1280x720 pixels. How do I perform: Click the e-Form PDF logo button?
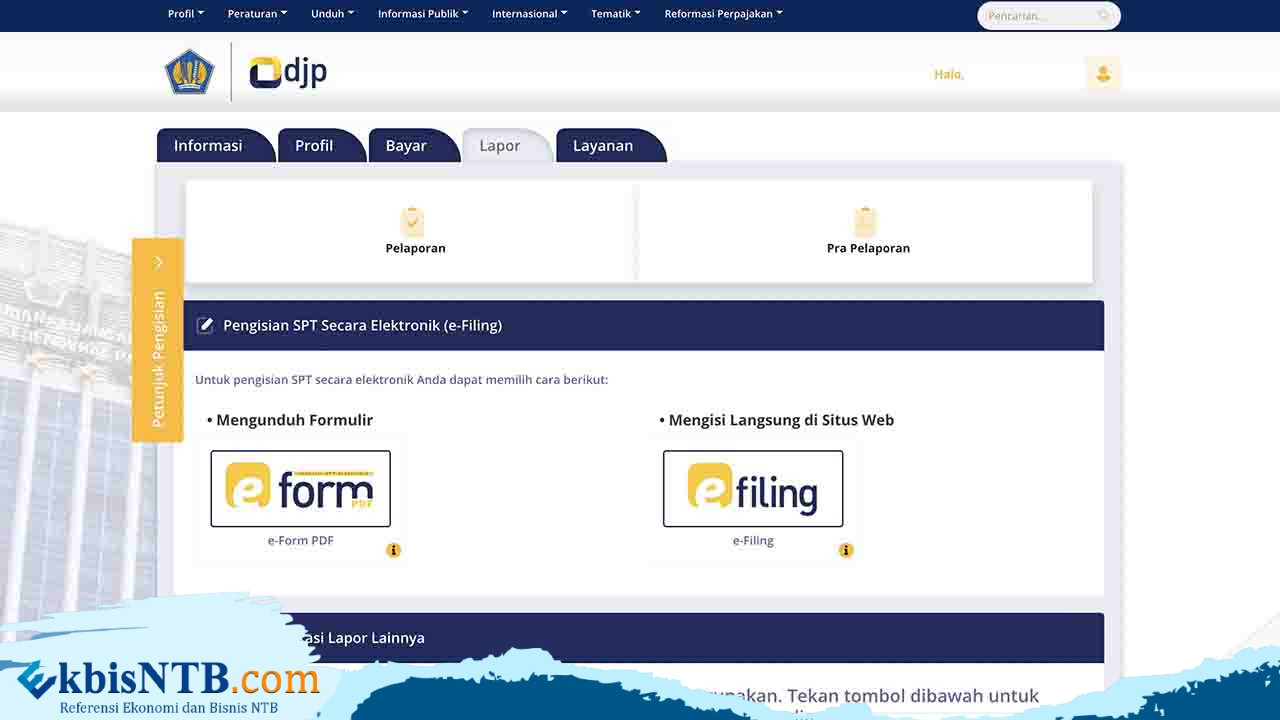[300, 489]
